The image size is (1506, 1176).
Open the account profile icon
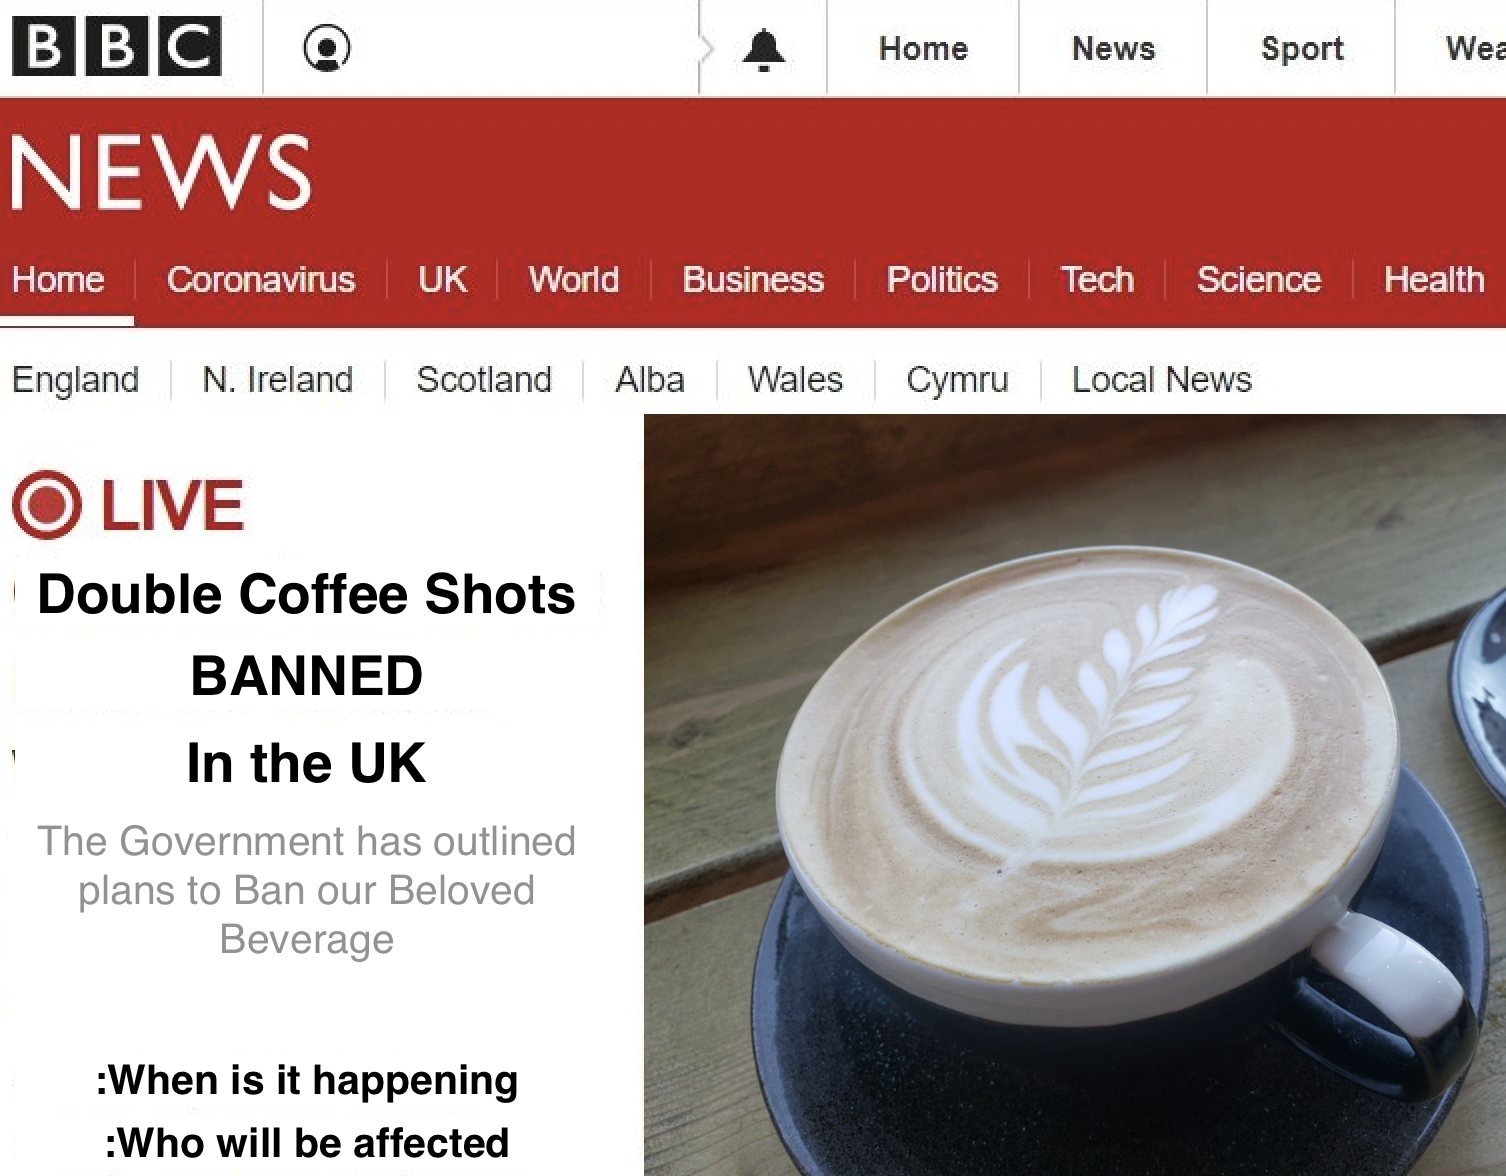(327, 48)
